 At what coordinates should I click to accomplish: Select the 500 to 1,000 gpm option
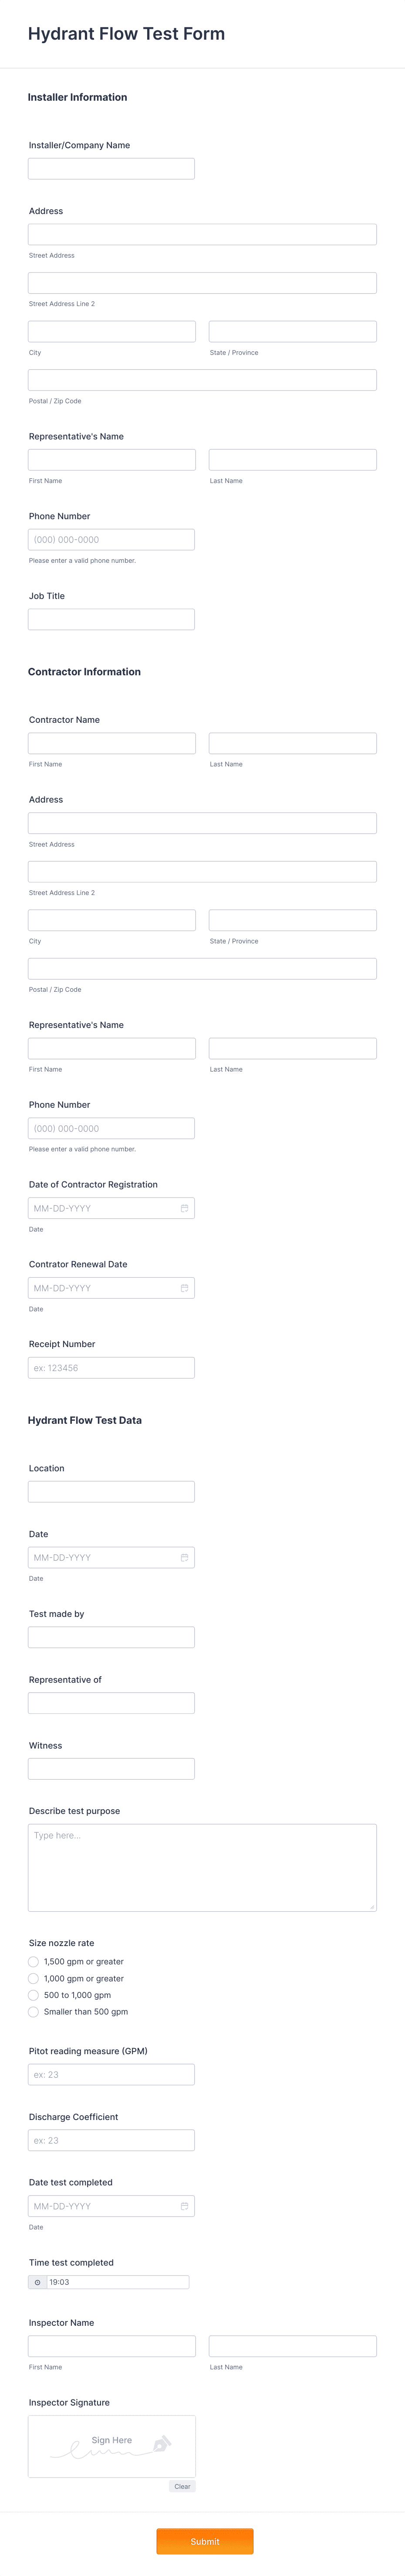click(x=33, y=1995)
